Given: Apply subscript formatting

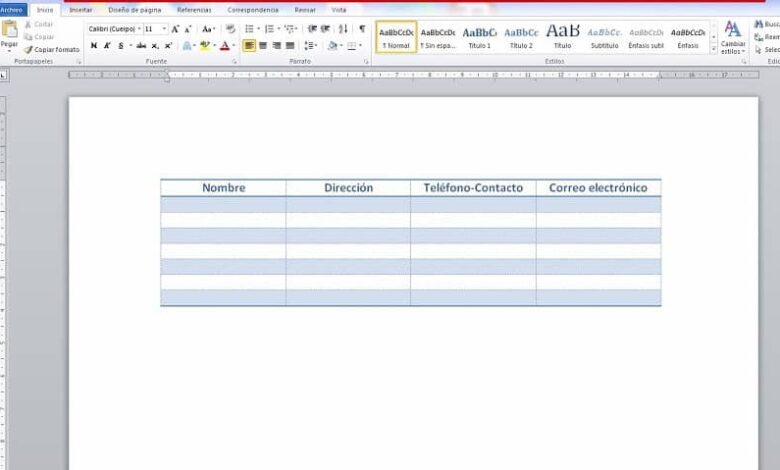Looking at the screenshot, I should (x=155, y=46).
